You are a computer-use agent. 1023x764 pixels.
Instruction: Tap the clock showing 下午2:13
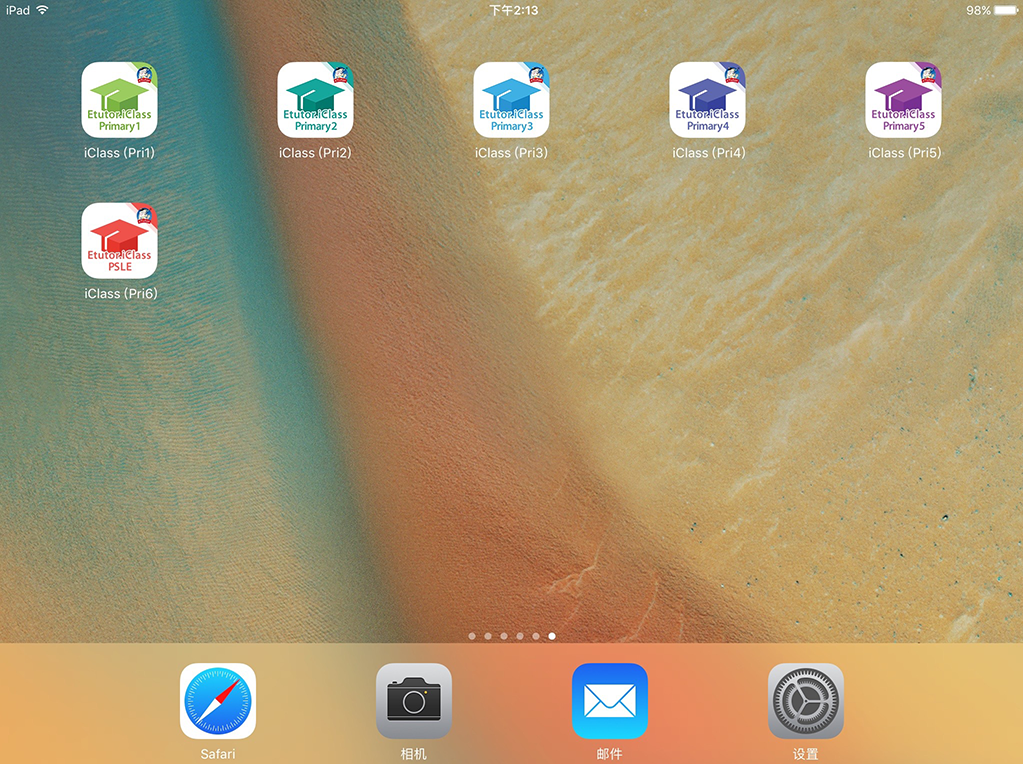(513, 10)
